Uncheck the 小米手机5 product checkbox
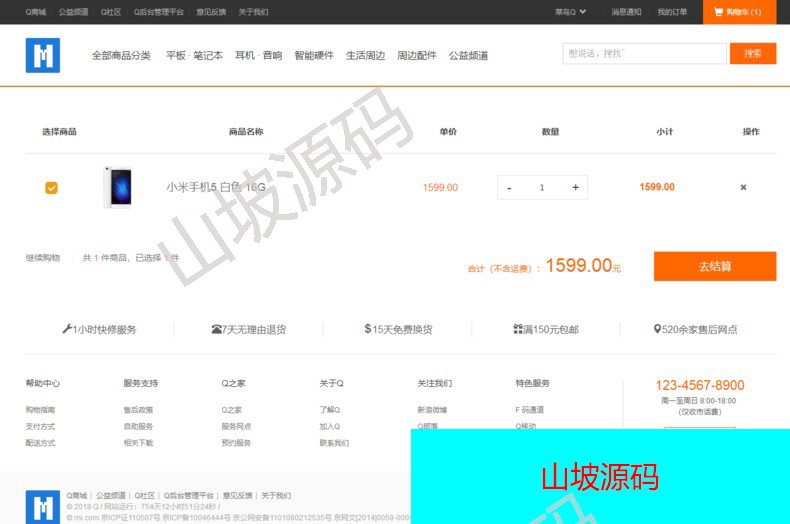Screen dimensions: 790x524 coord(51,187)
